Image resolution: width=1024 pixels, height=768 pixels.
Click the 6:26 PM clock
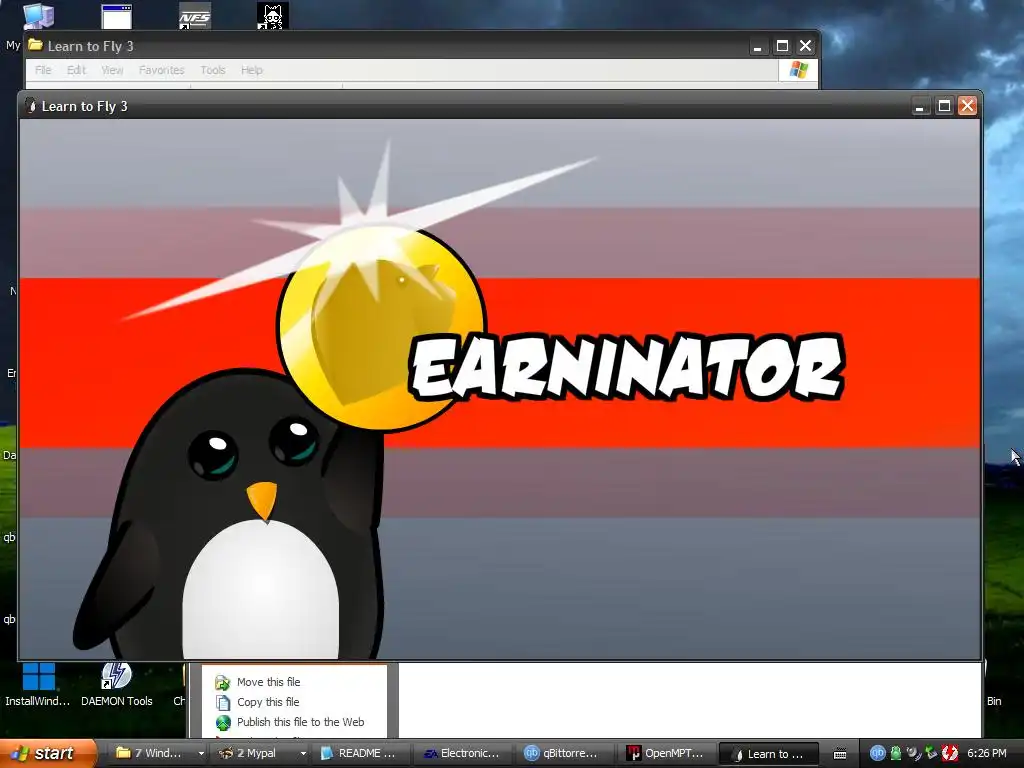987,754
